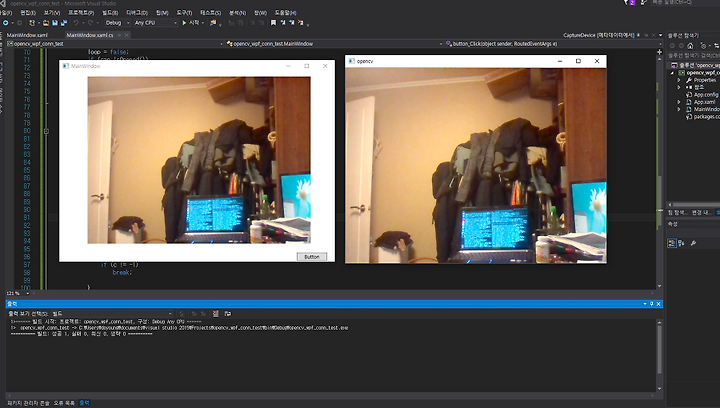Image resolution: width=720 pixels, height=408 pixels.
Task: Open the View menu
Action: coord(52,12)
